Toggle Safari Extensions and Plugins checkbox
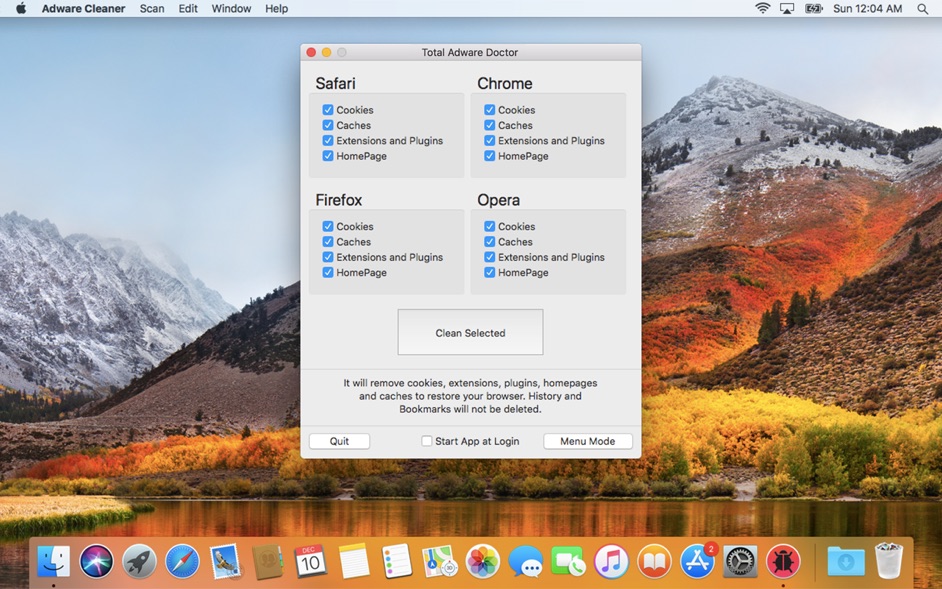942x589 pixels. 327,140
